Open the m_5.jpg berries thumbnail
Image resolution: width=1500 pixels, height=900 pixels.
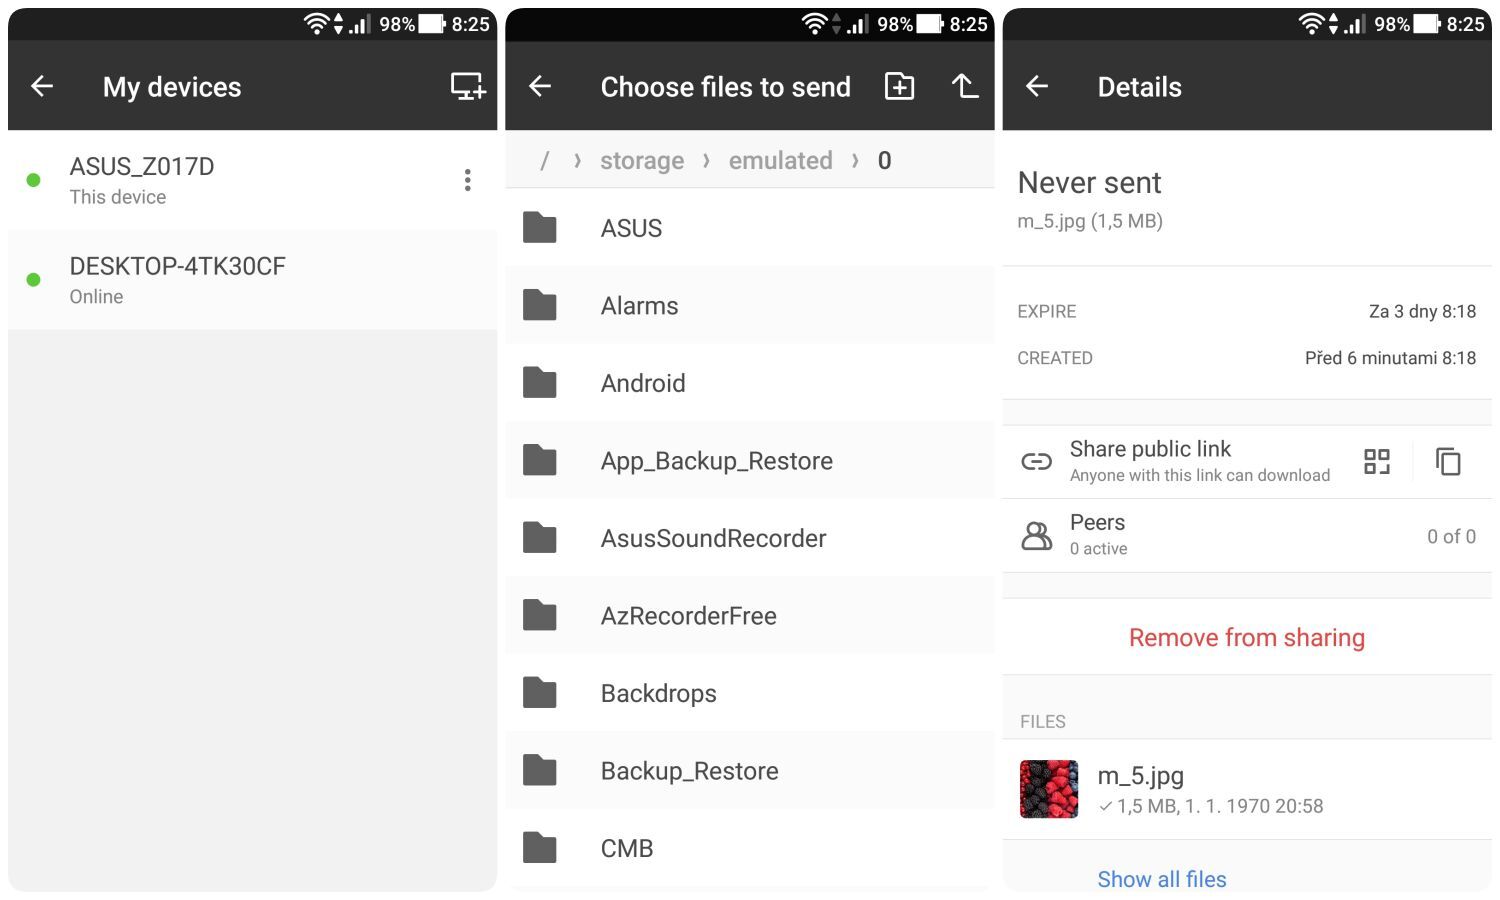click(1049, 789)
